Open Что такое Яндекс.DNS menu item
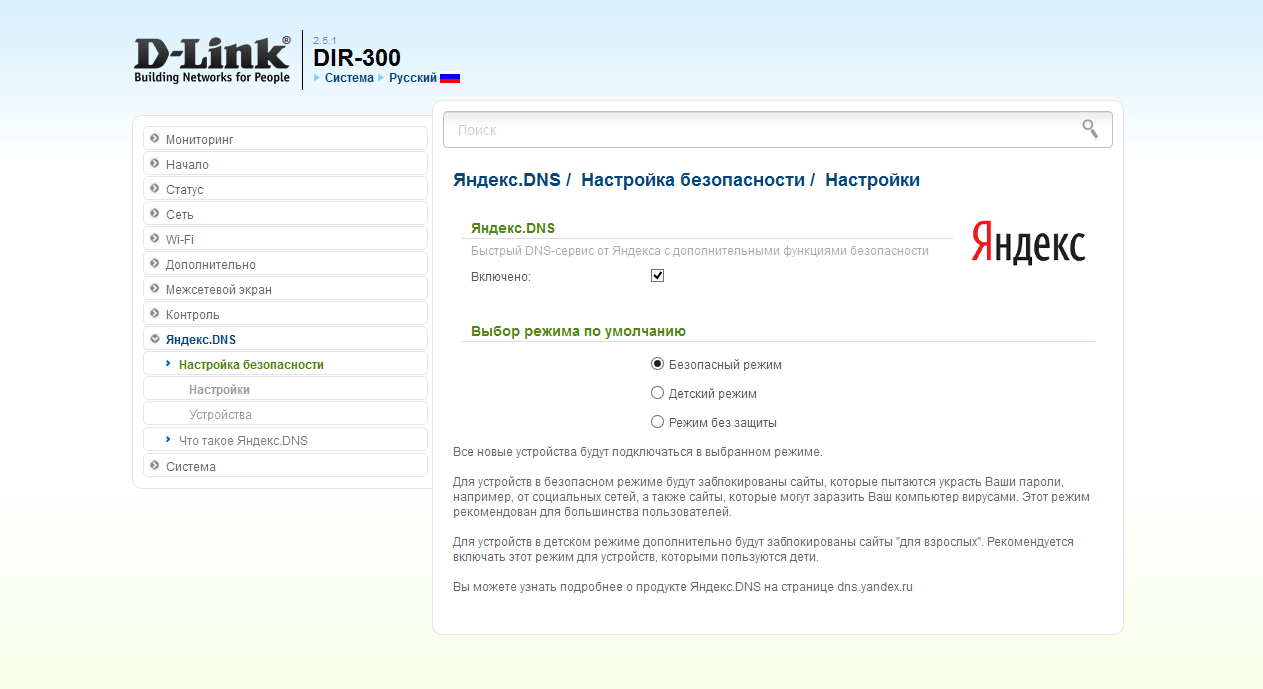The width and height of the screenshot is (1263, 689). click(243, 440)
